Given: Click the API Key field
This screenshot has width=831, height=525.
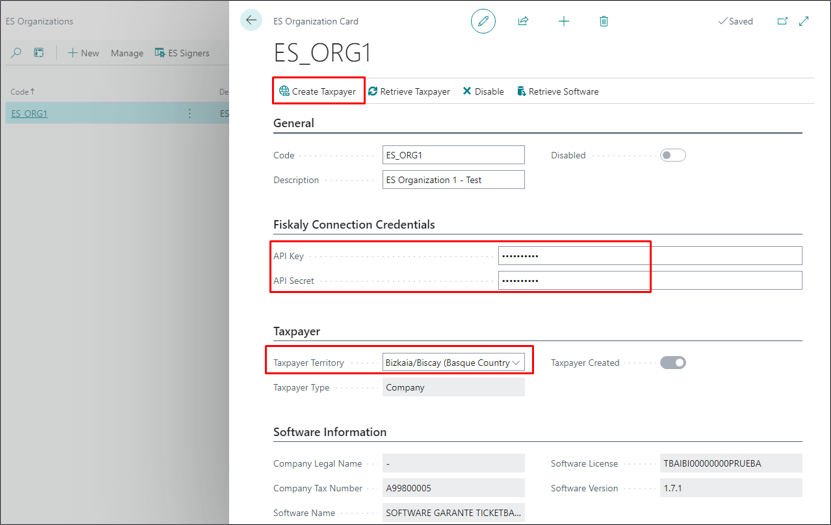Looking at the screenshot, I should coord(650,256).
